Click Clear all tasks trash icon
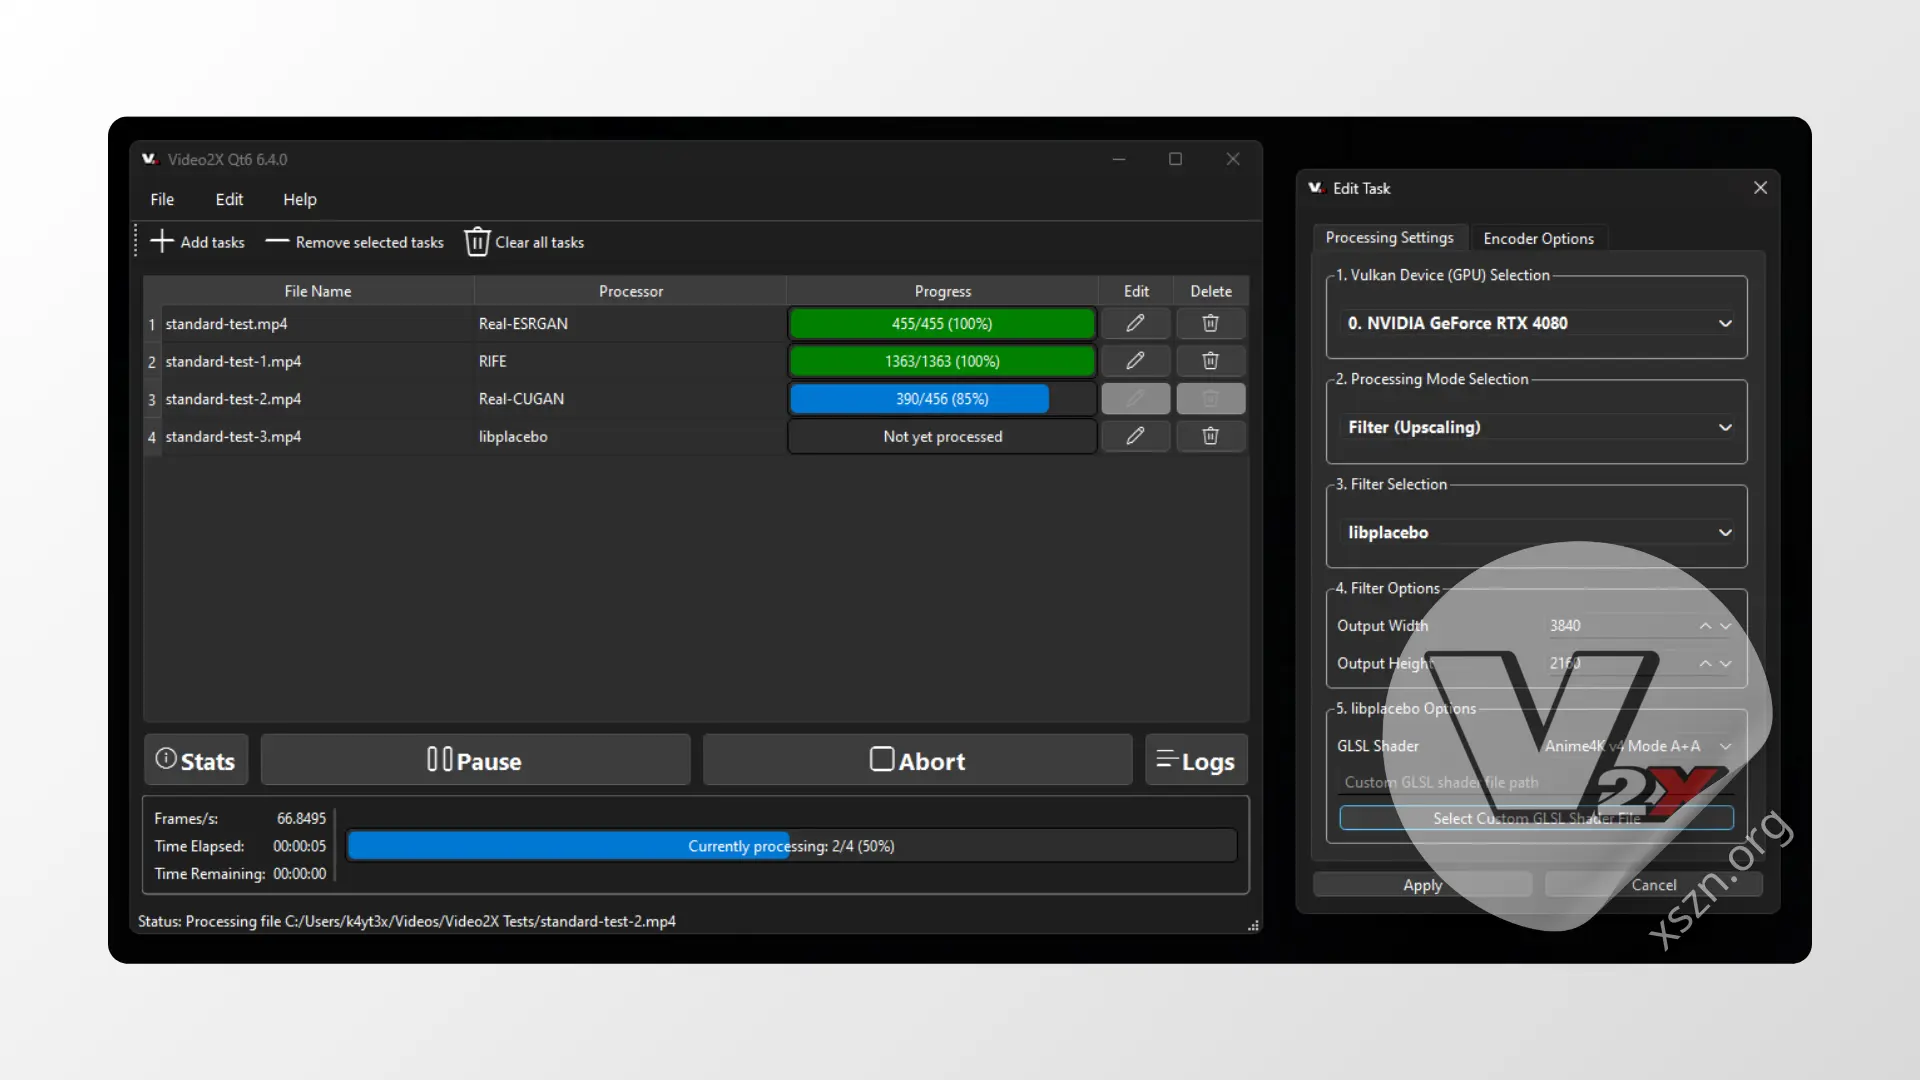 477,242
